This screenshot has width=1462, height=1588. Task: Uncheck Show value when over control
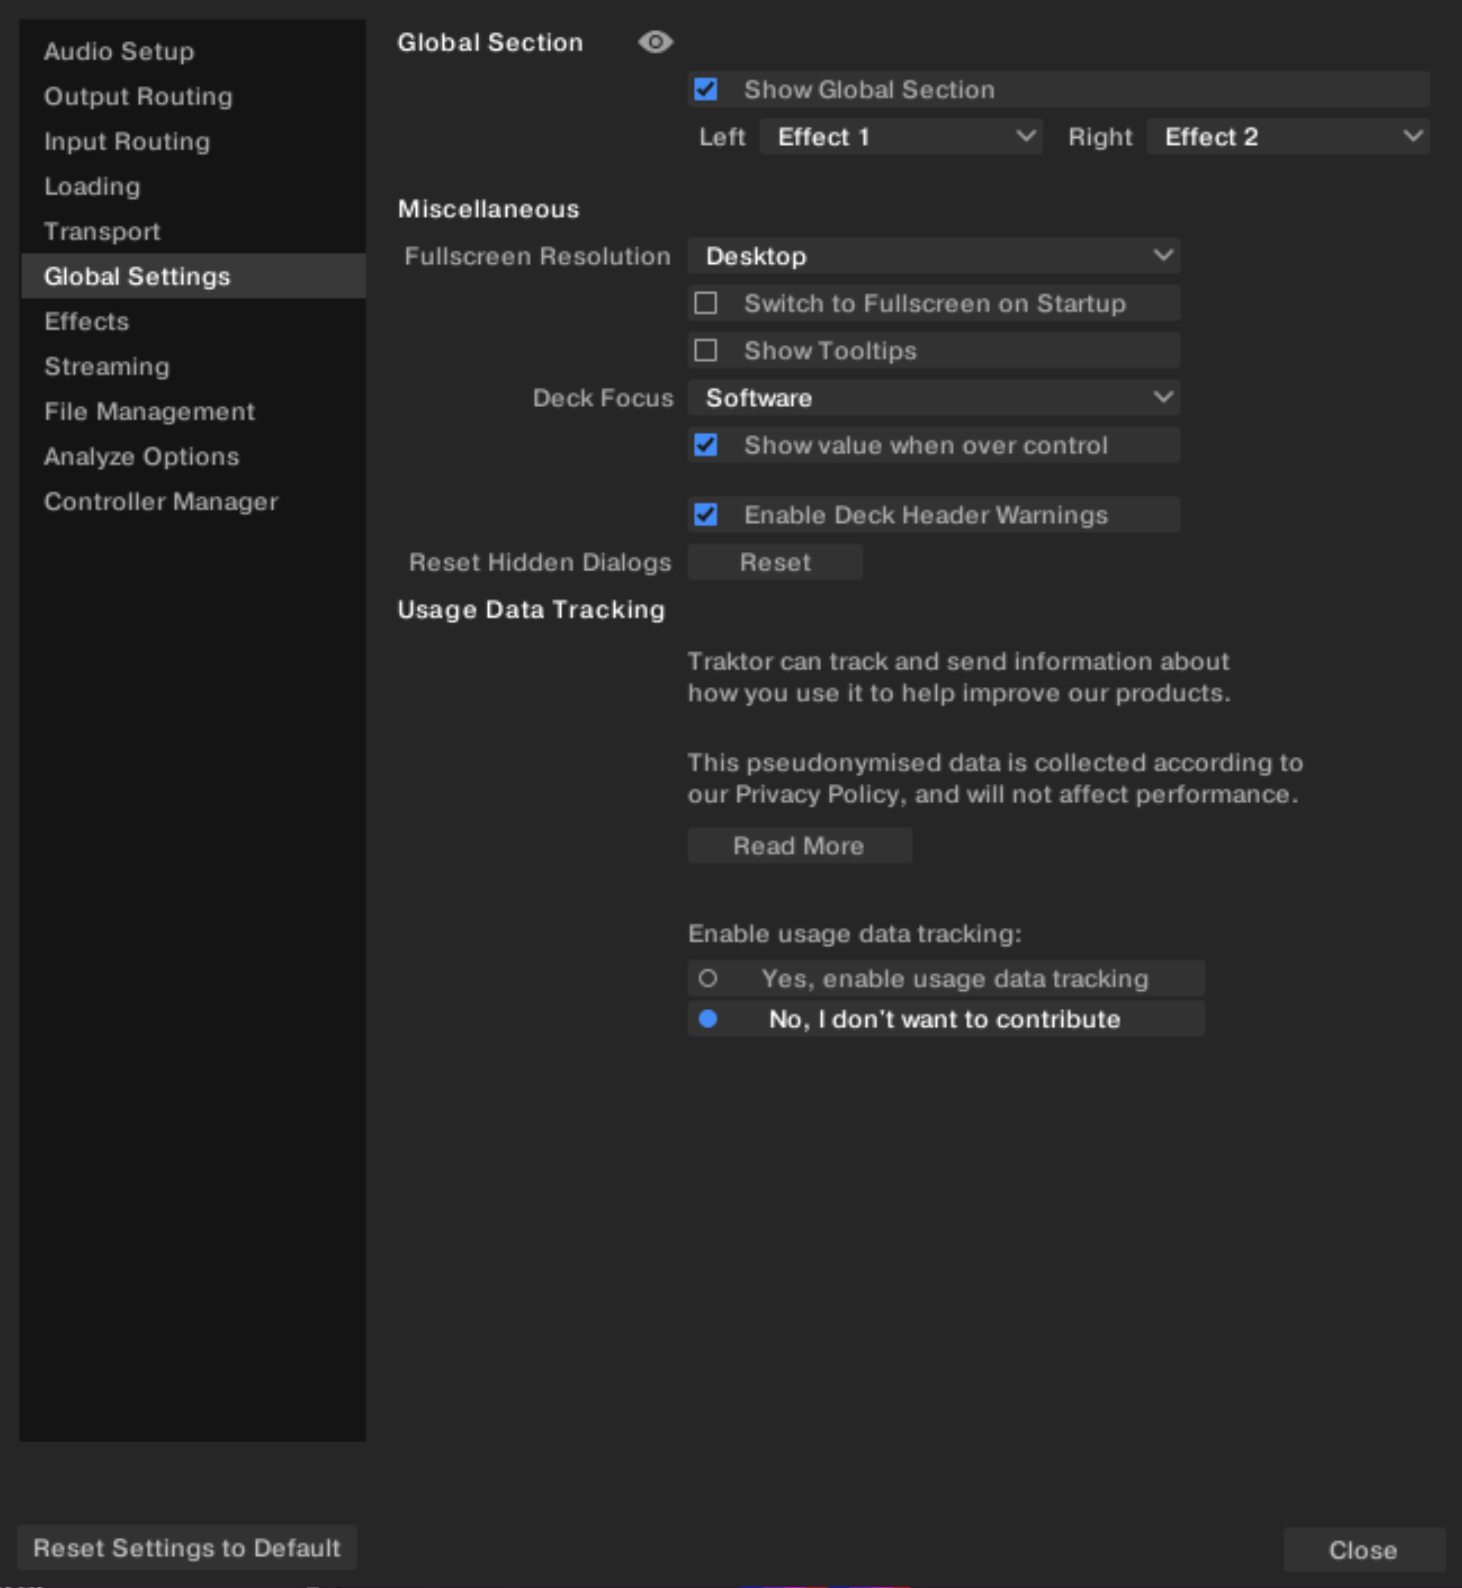coord(706,445)
